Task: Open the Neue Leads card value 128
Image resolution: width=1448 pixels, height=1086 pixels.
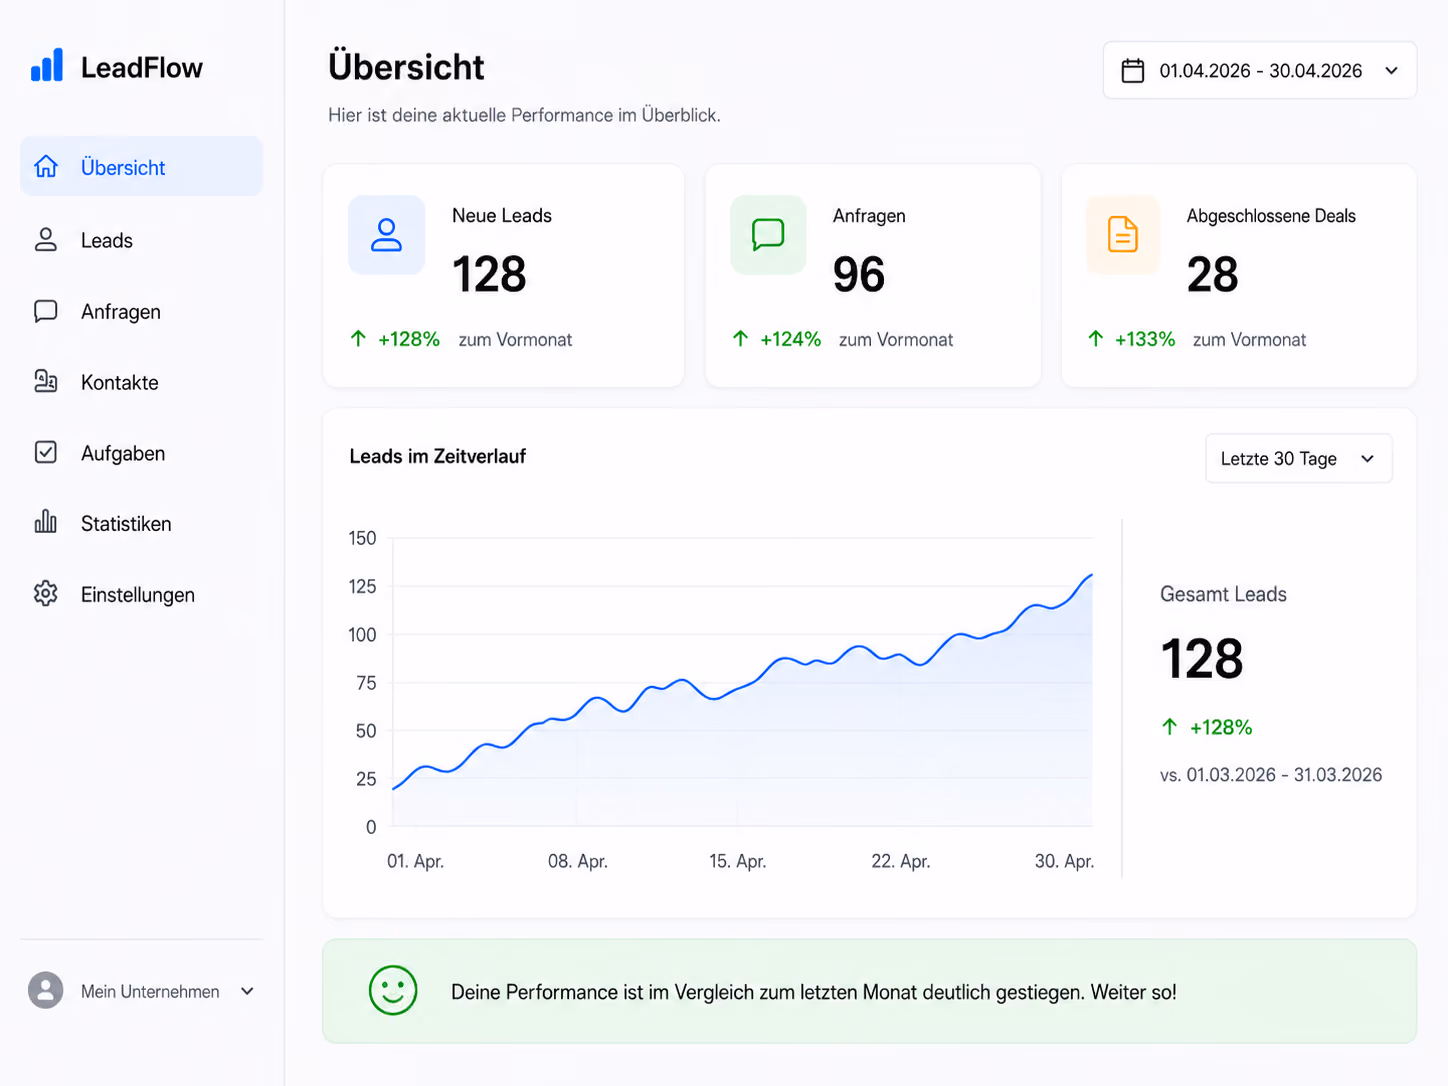Action: 489,274
